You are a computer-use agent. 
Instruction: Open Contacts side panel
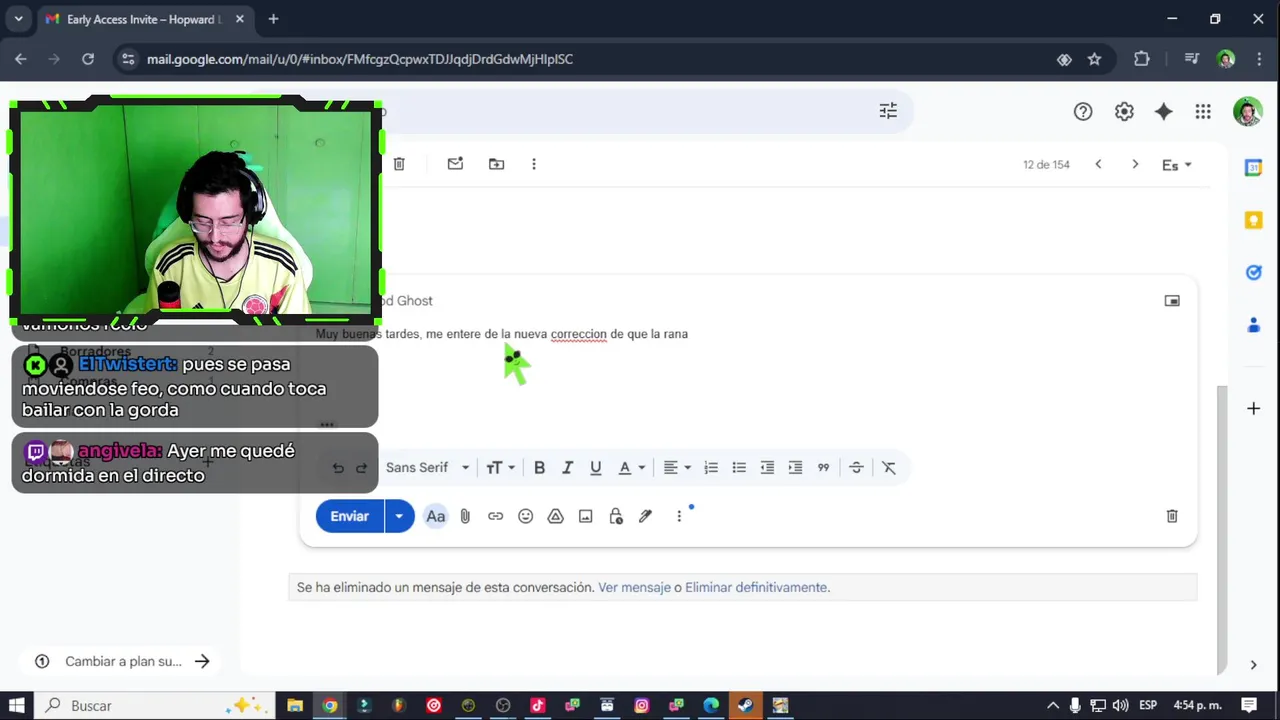1253,325
